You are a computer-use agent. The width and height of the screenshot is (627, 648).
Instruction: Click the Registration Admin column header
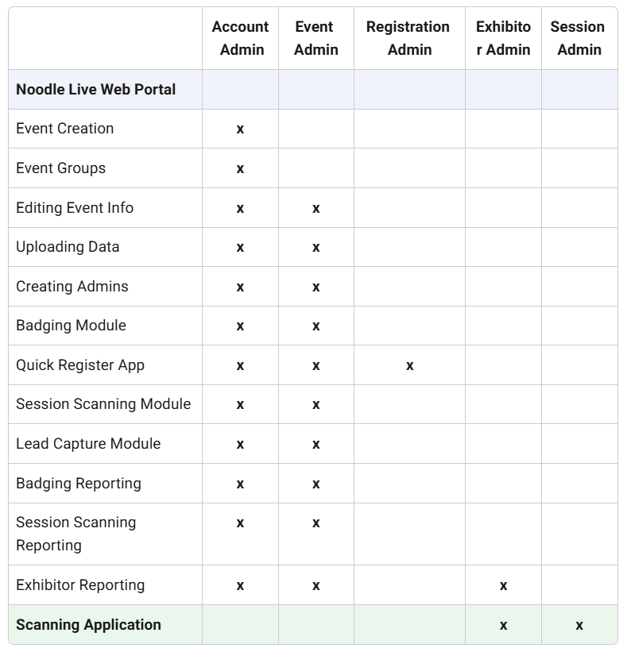tap(408, 38)
